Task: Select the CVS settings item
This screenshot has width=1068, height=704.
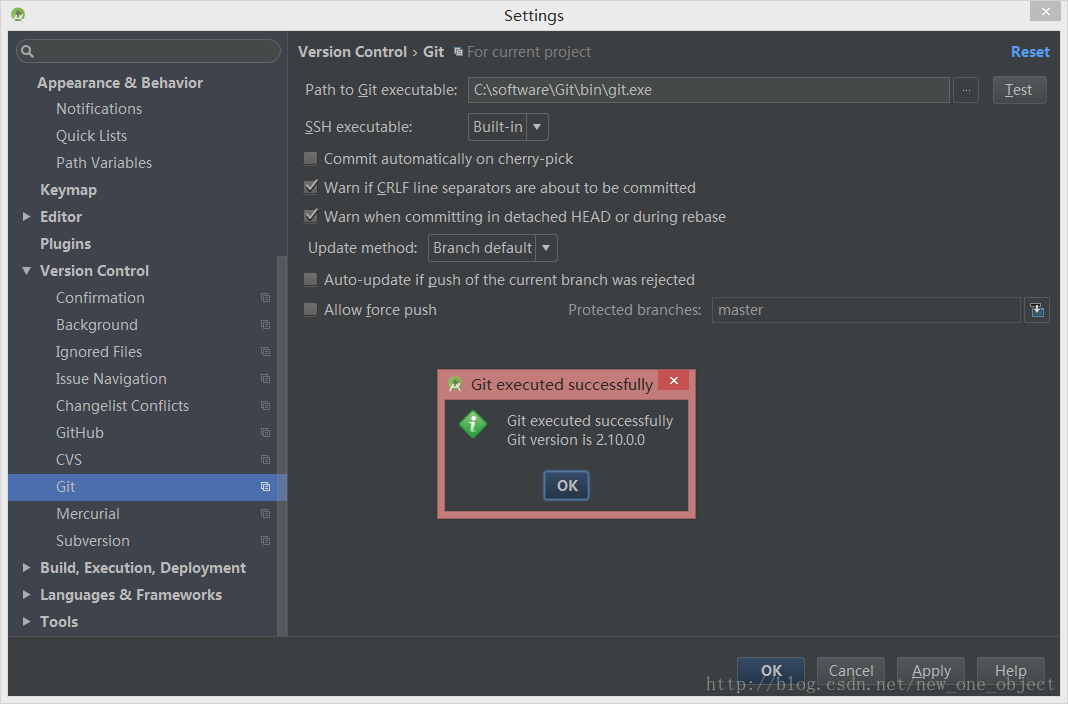Action: [x=69, y=460]
